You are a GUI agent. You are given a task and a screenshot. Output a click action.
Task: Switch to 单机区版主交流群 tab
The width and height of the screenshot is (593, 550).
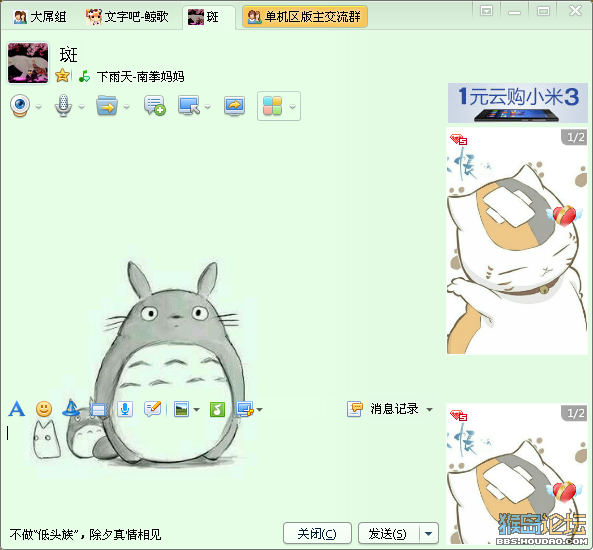click(x=305, y=17)
